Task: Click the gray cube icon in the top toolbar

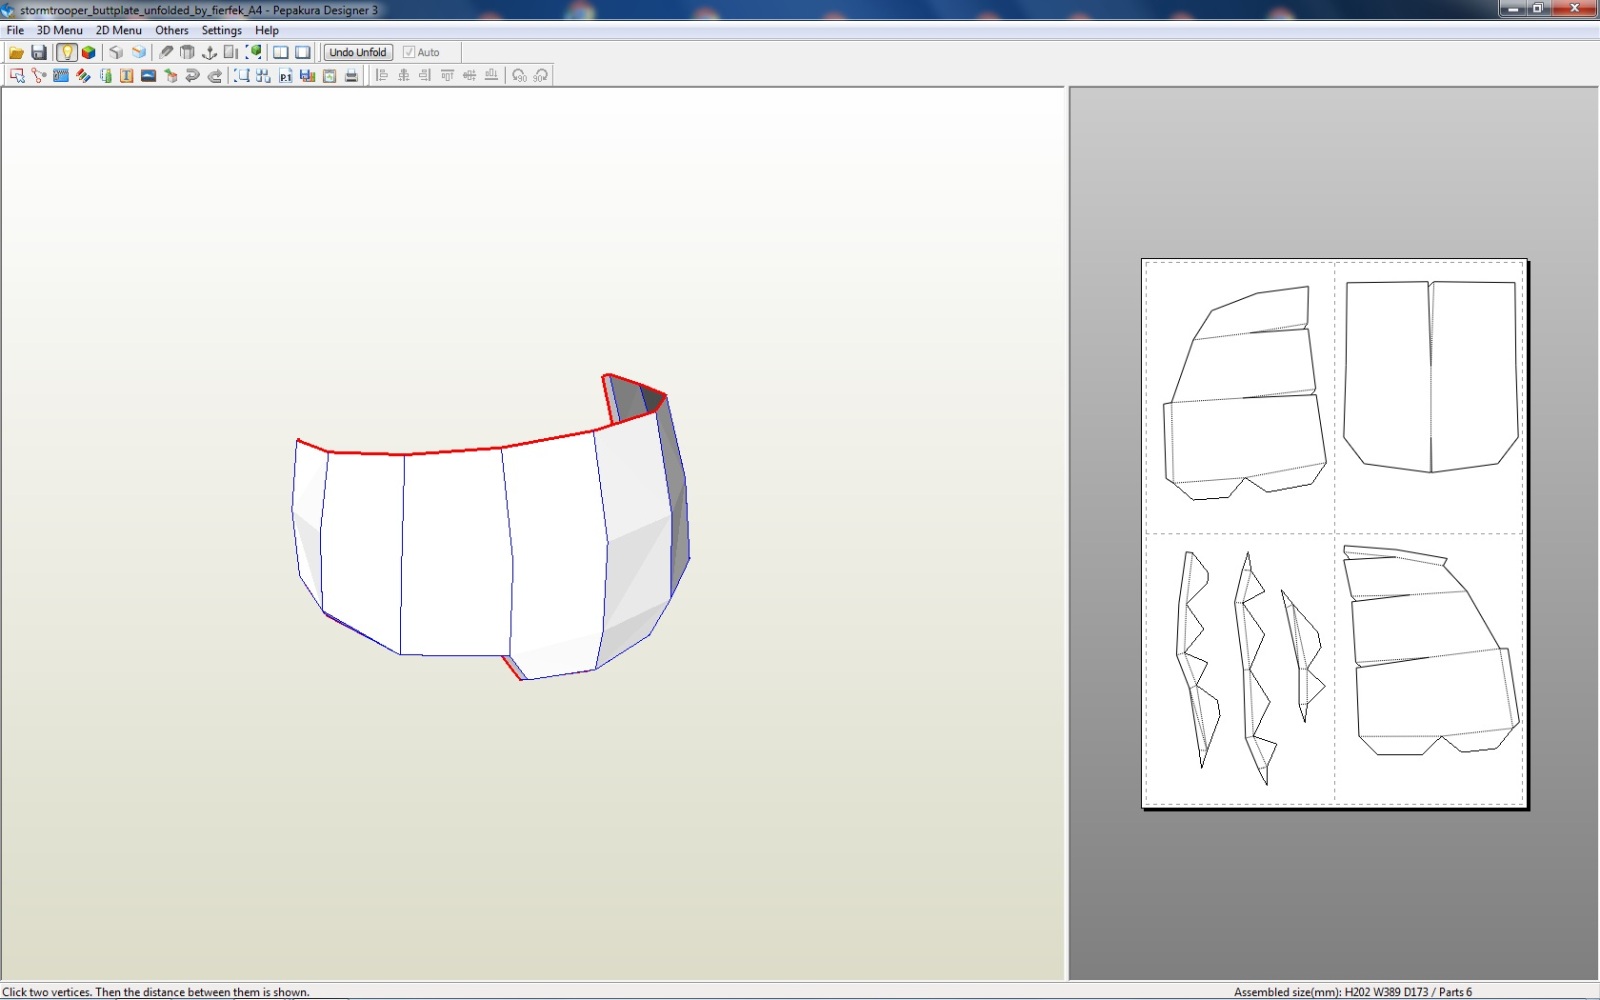Action: [117, 52]
